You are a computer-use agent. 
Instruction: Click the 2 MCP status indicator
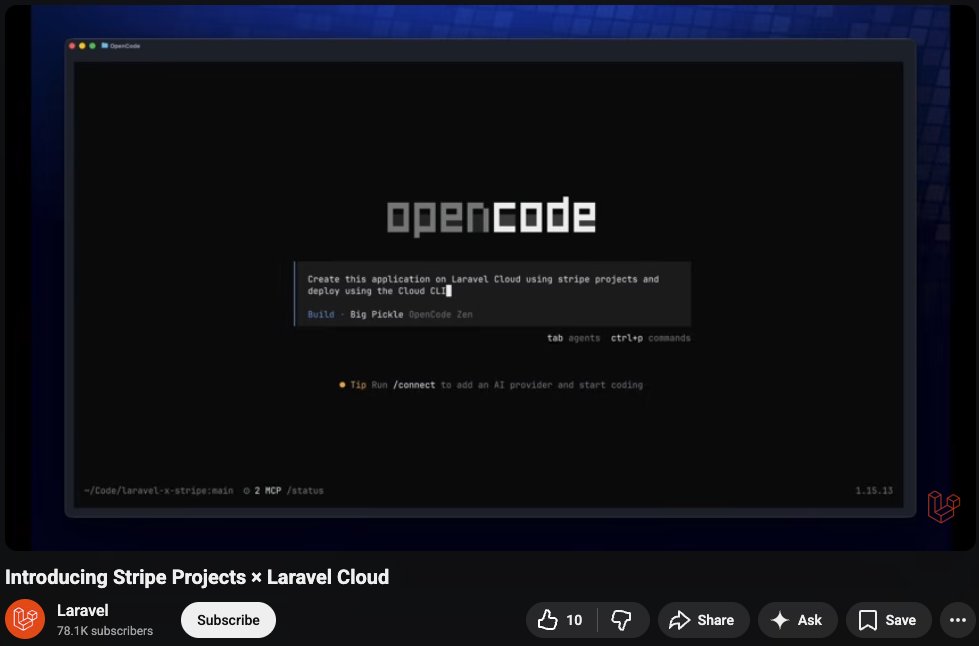pos(263,491)
